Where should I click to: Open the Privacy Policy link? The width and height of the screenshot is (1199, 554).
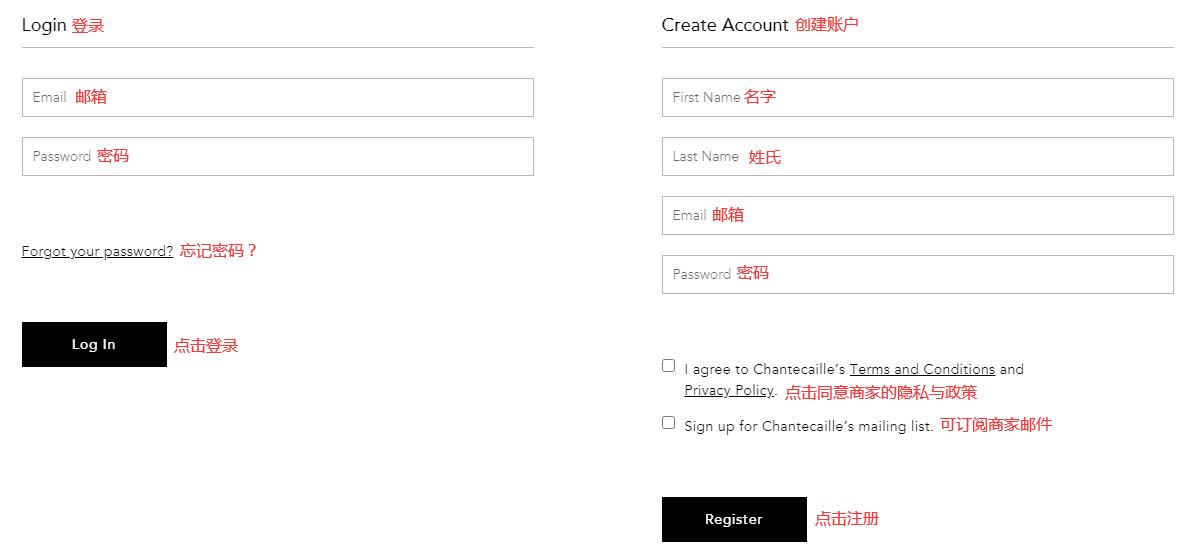(729, 390)
